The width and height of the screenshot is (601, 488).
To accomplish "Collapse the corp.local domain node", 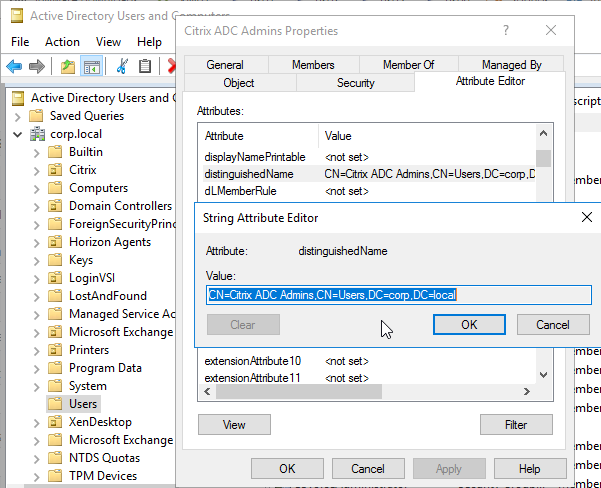I will tap(18, 135).
